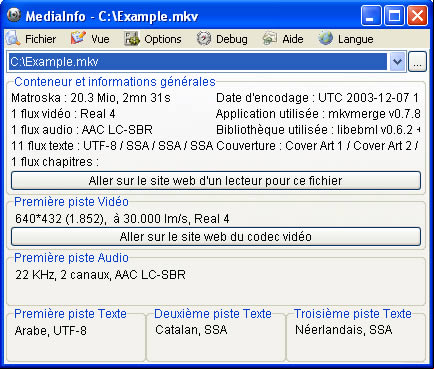Click "Bibliothèque utilisée : libebml" line
Viewport: 434px width, 369px height.
pyautogui.click(x=318, y=130)
